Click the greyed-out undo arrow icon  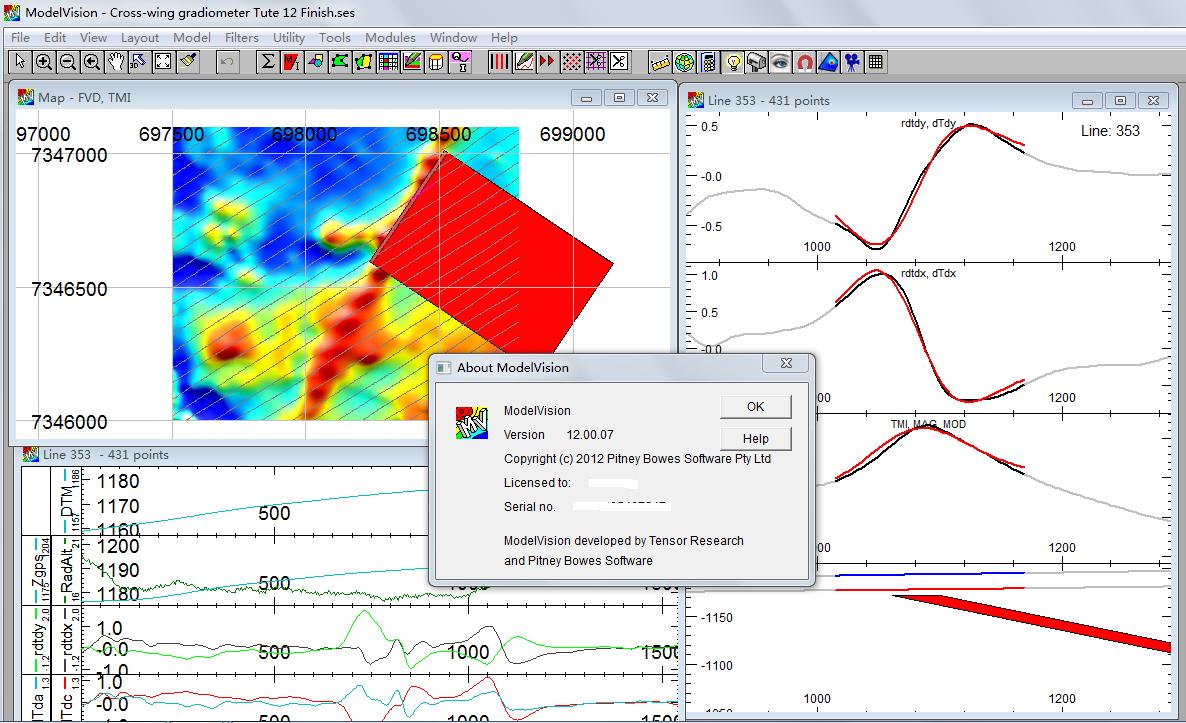point(227,62)
